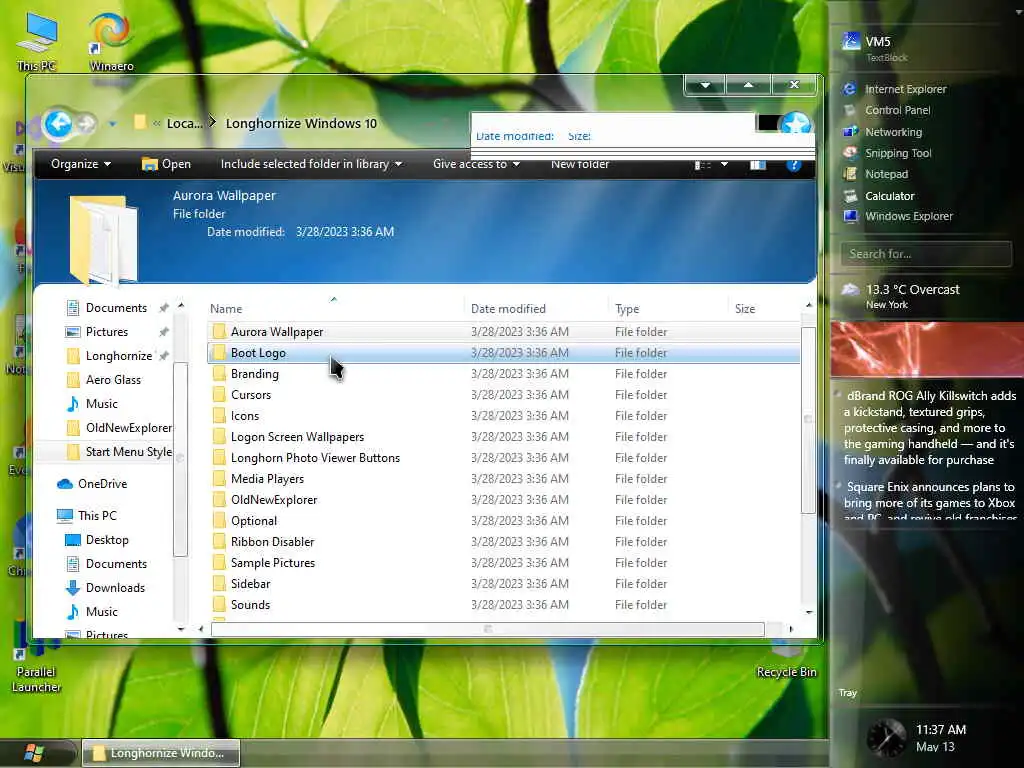Select the OldNewExplorer folder in file list
This screenshot has height=768, width=1024.
click(504, 500)
